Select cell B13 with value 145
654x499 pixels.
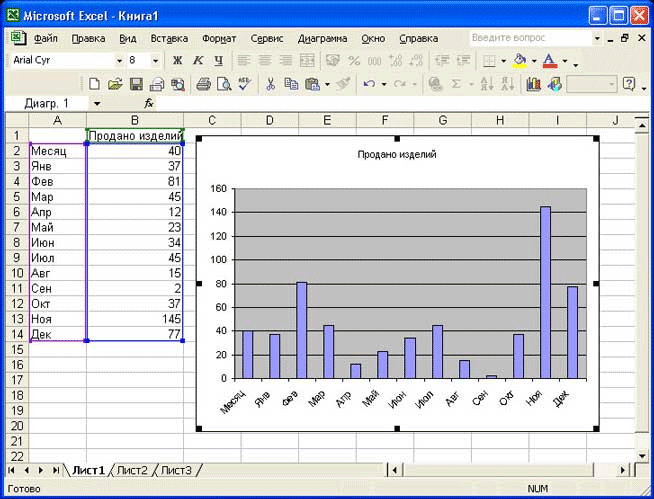click(135, 318)
